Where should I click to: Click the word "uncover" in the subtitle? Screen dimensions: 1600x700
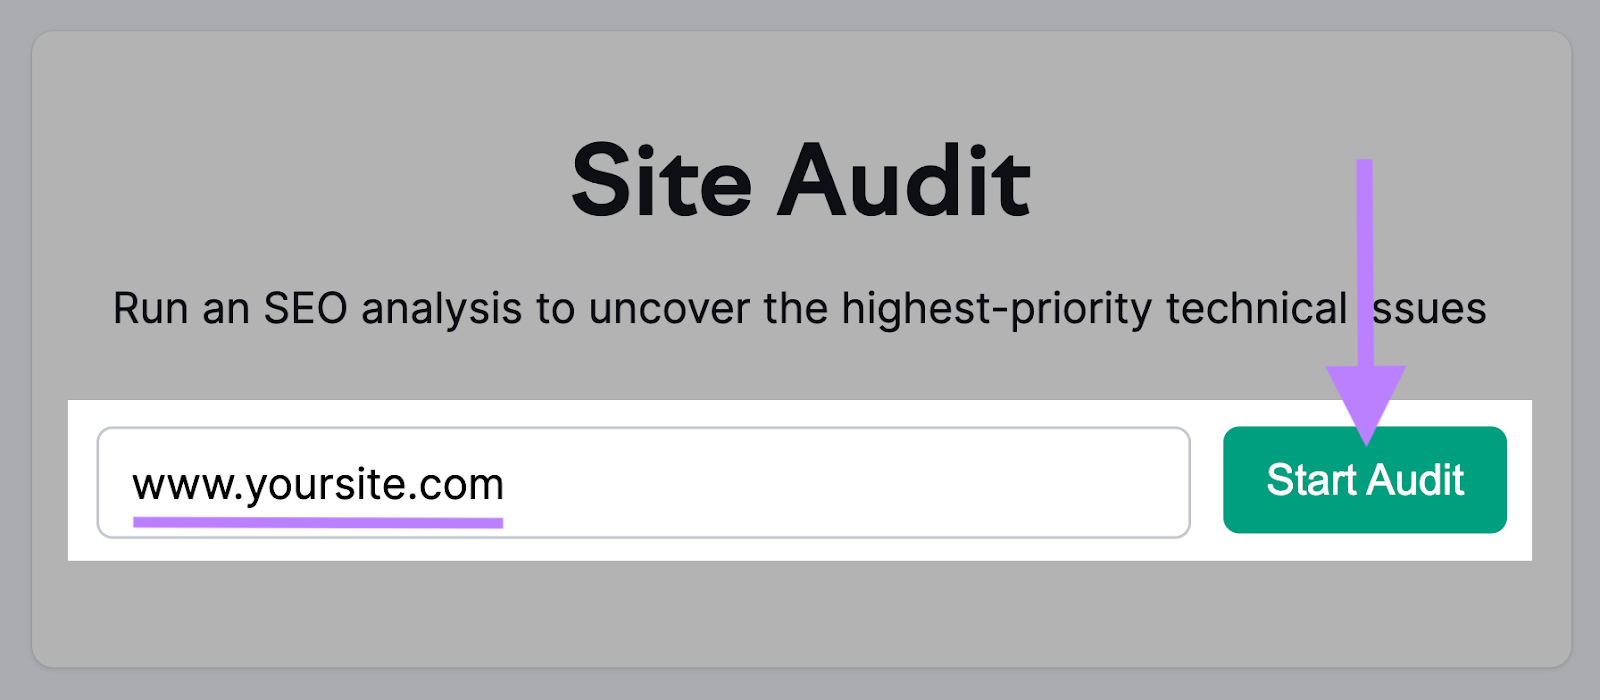669,308
